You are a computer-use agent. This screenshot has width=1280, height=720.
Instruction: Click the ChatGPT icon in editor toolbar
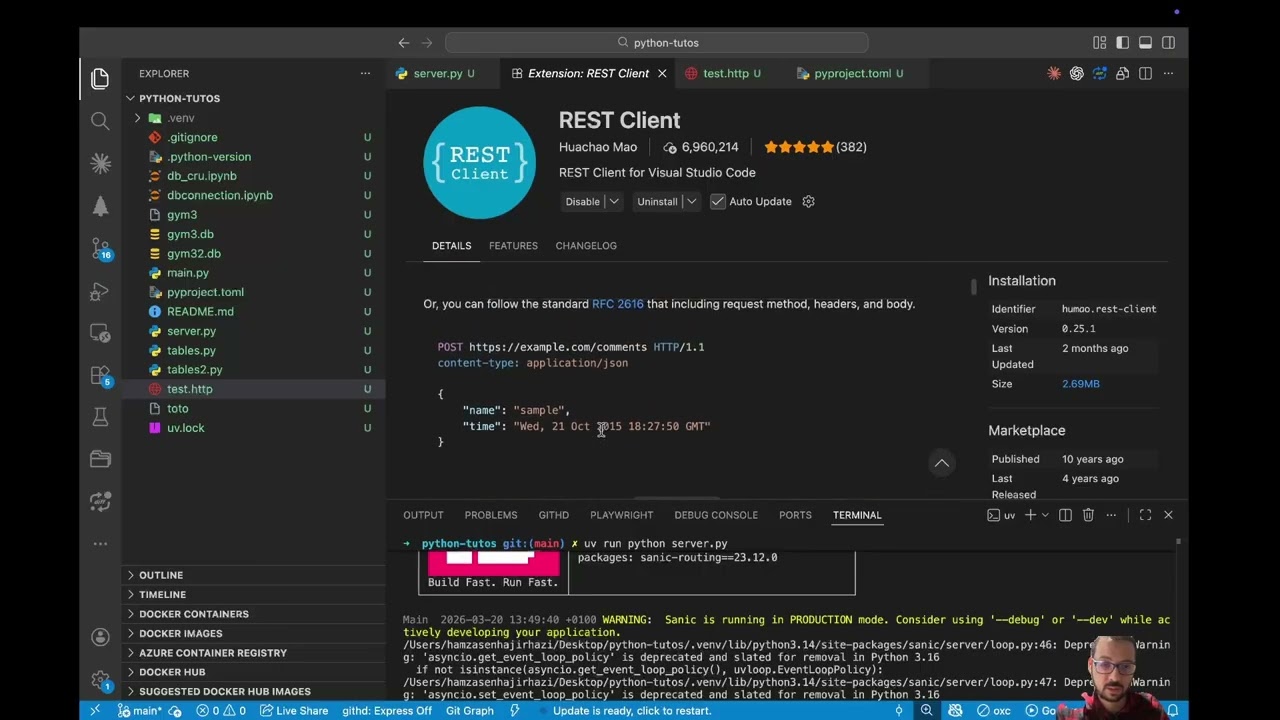[x=1076, y=73]
